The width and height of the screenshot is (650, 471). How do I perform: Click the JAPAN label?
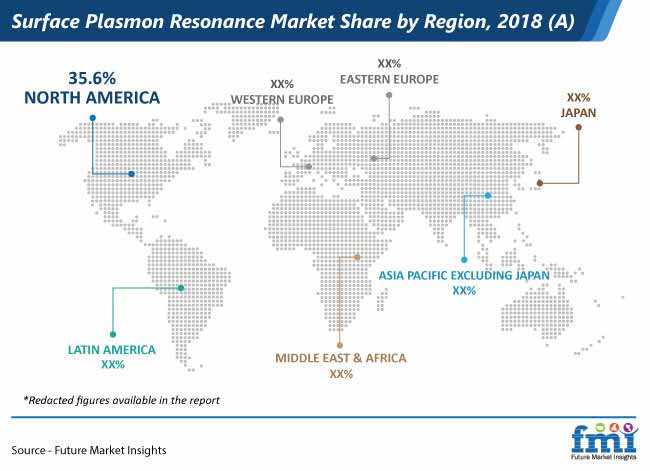(x=578, y=113)
